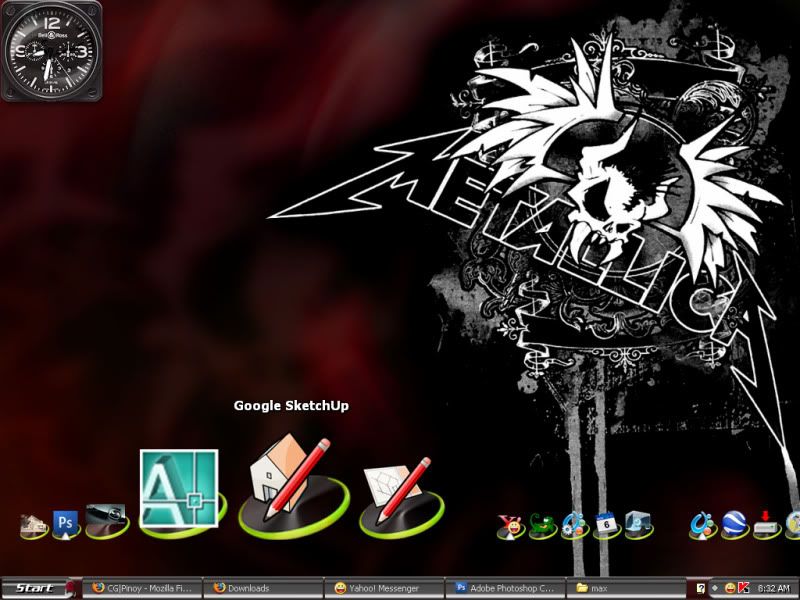Switch to Yahoo! Messenger taskbar button
The height and width of the screenshot is (600, 800).
click(384, 588)
